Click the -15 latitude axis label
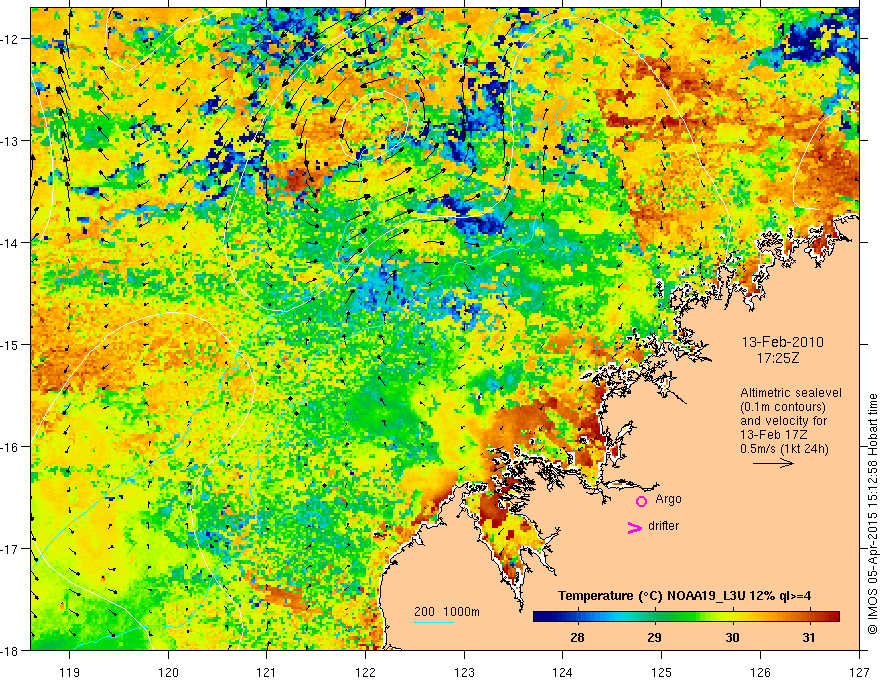Screen dimensions: 880x680 (x=10, y=344)
